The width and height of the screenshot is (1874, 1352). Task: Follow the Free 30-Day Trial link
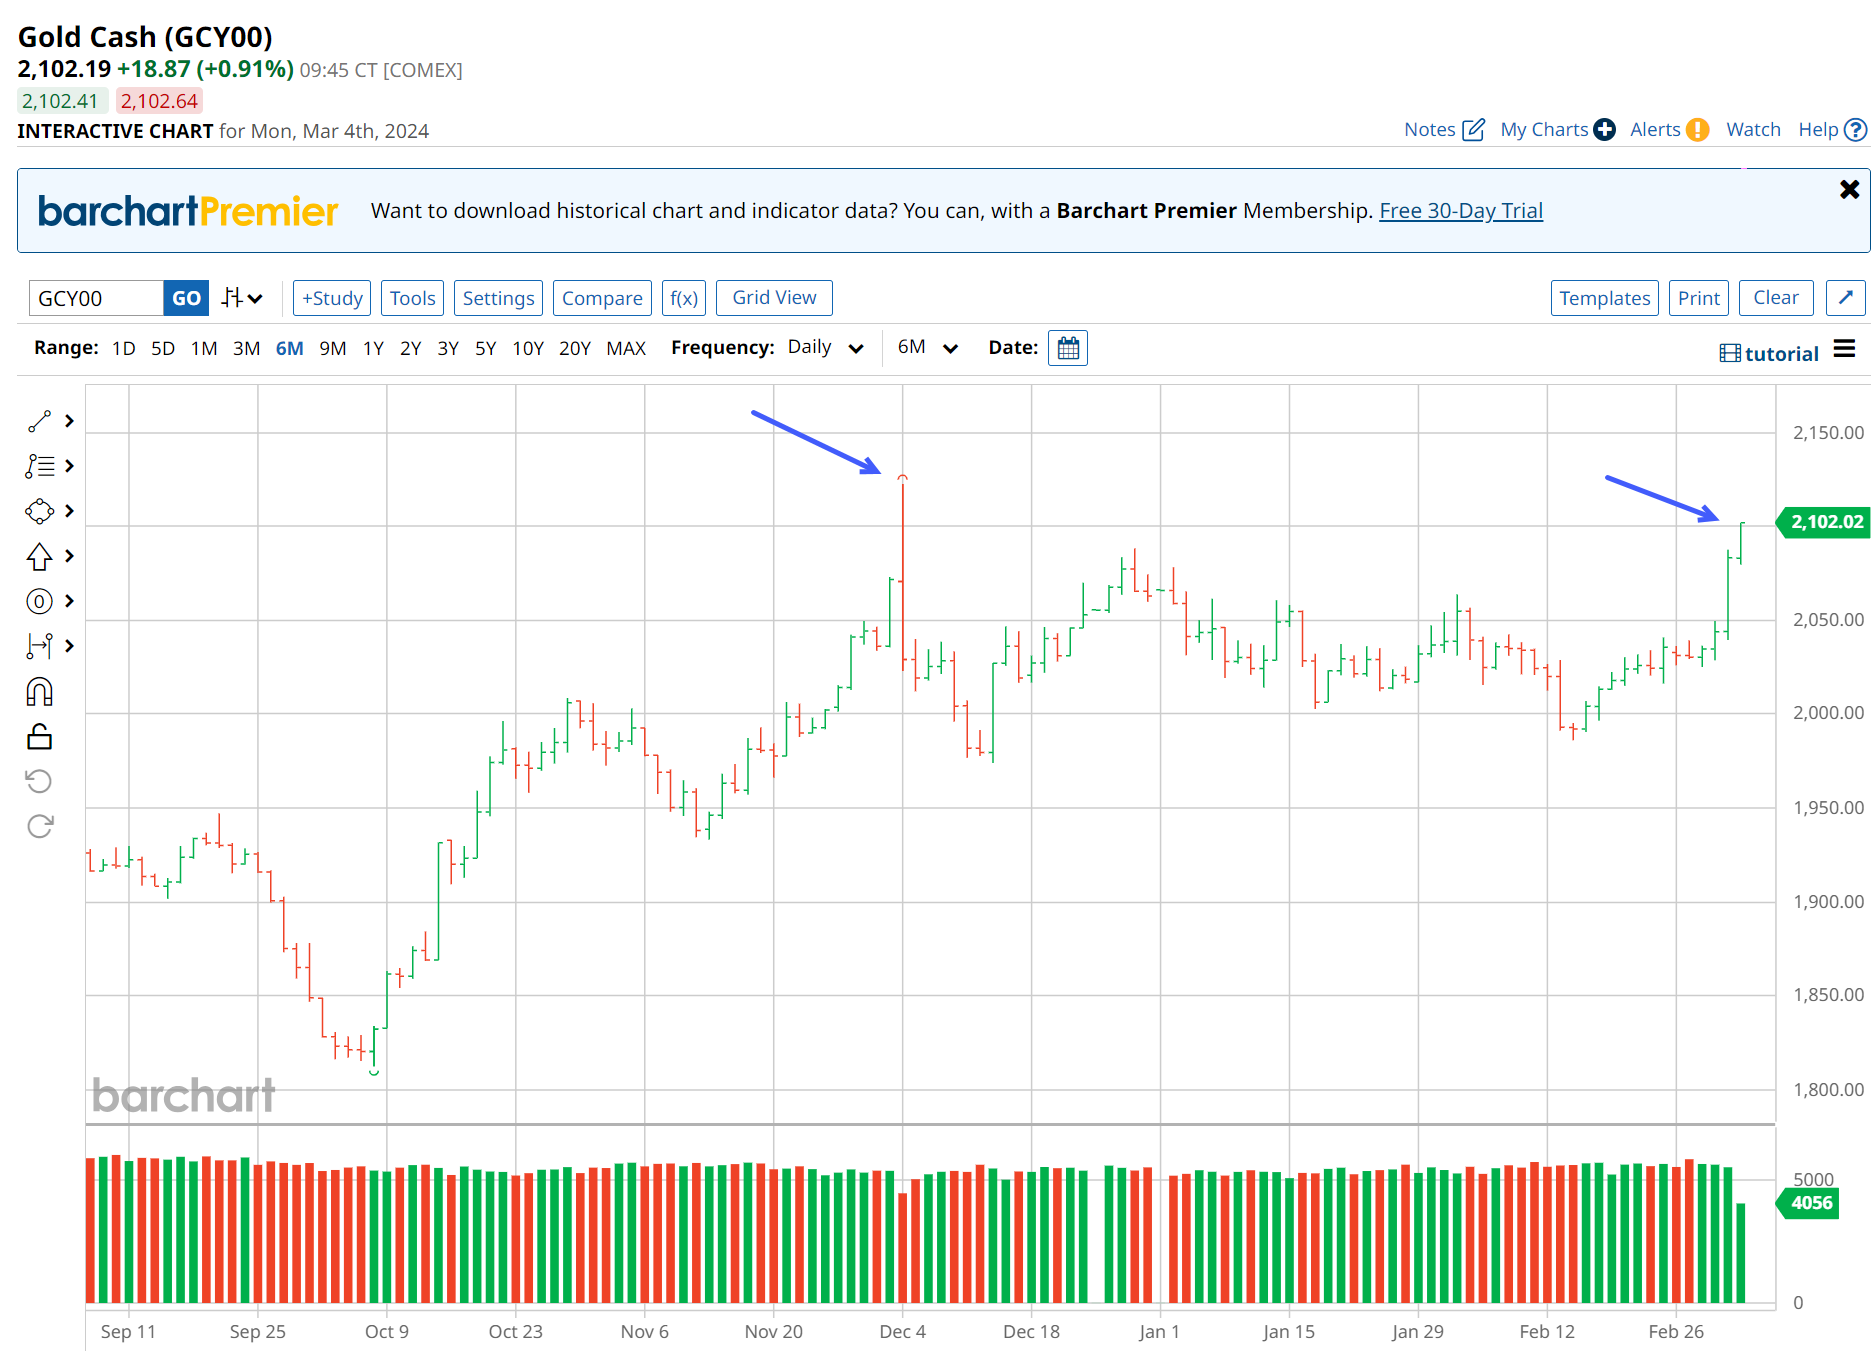pos(1460,211)
